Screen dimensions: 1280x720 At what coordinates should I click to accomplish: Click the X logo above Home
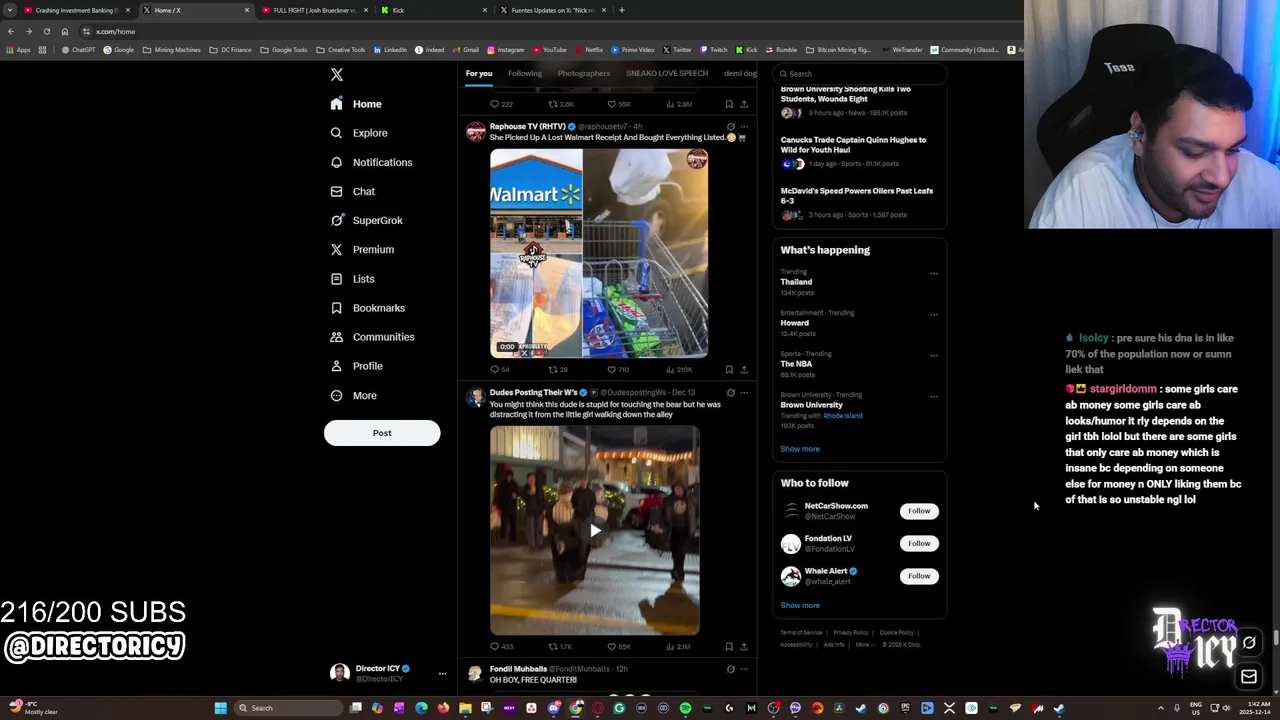click(x=337, y=75)
